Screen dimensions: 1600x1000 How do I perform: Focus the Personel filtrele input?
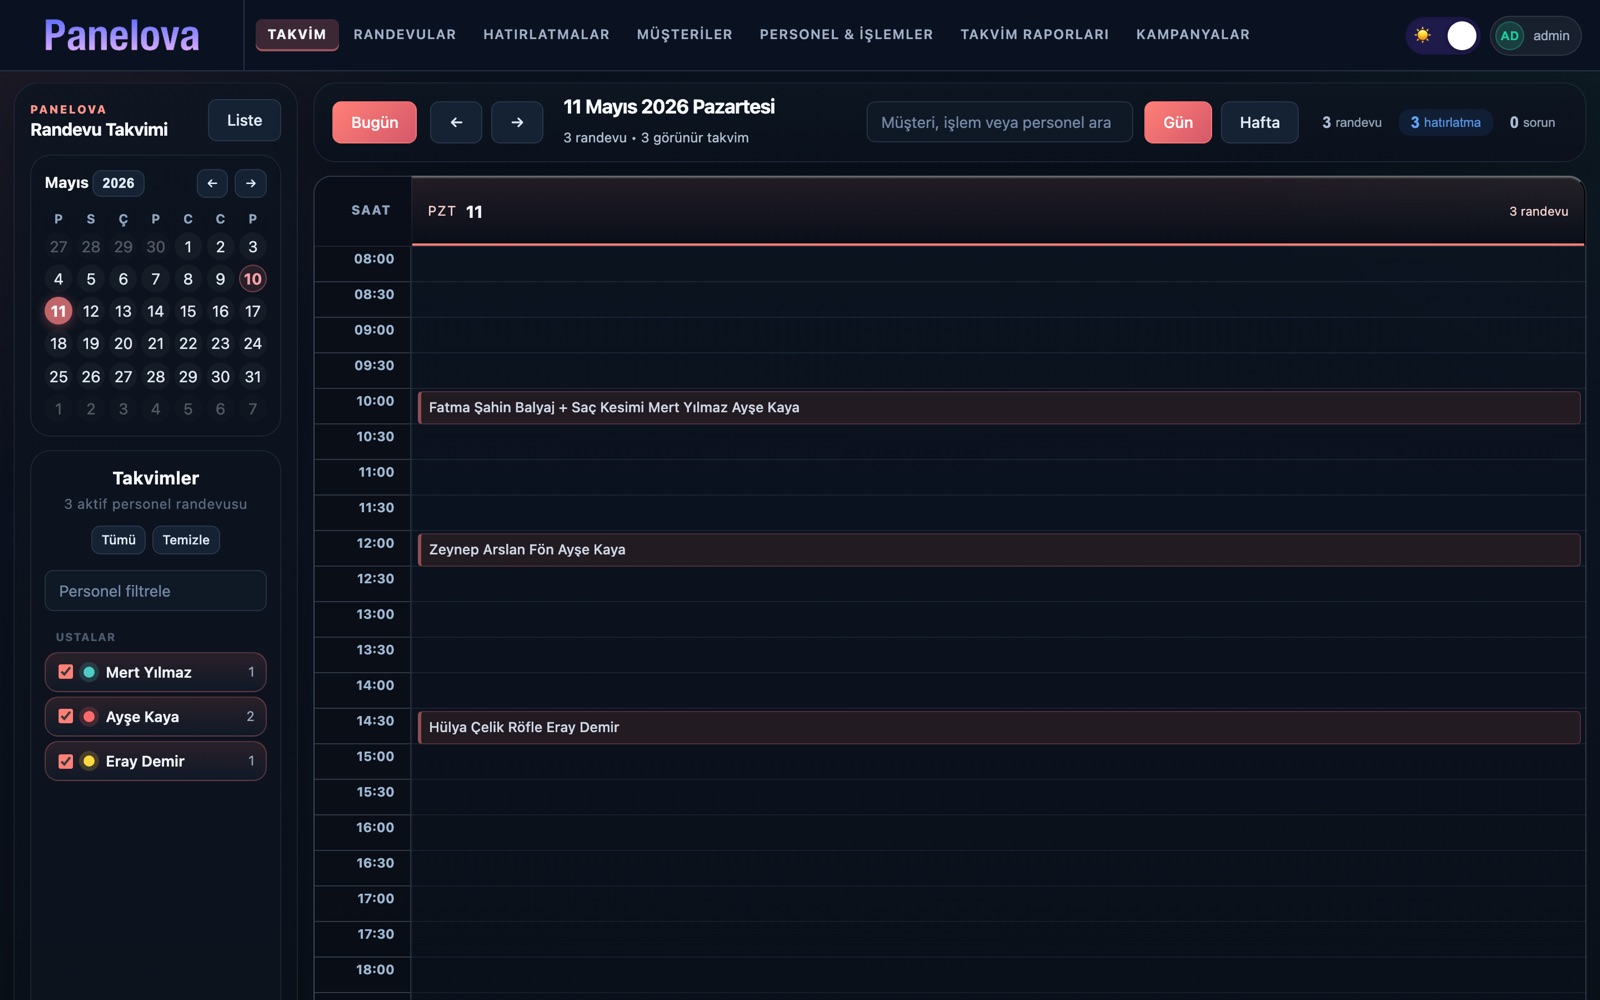click(x=155, y=591)
